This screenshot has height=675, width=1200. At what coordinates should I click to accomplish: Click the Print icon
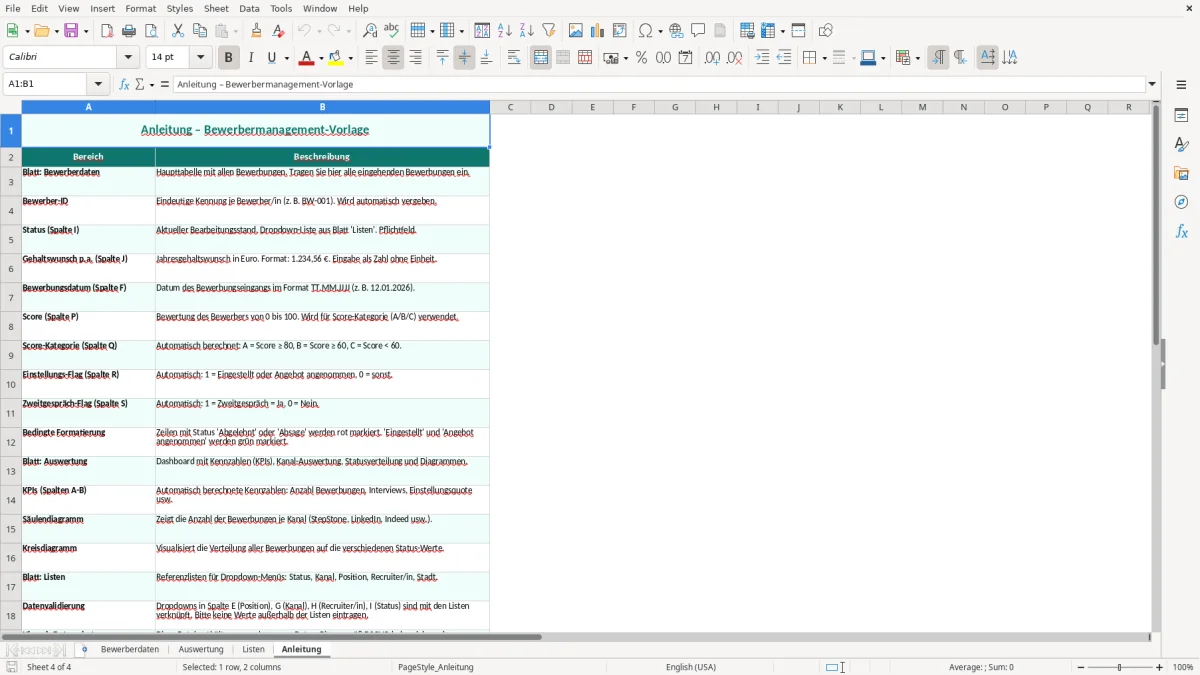(129, 31)
